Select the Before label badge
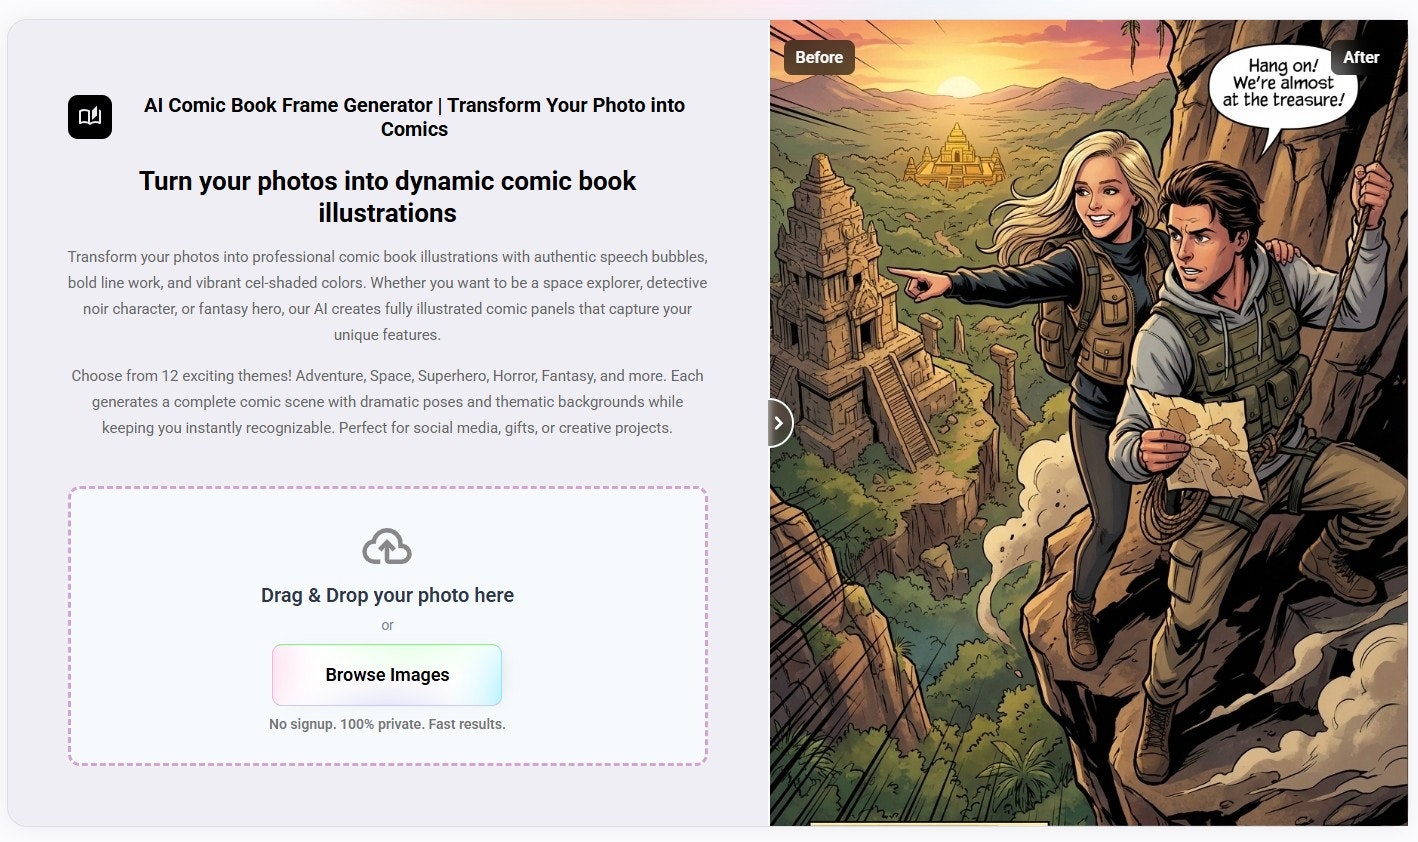 click(x=819, y=57)
